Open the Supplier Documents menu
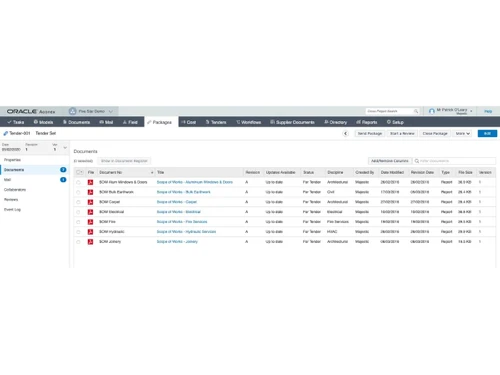 292,122
